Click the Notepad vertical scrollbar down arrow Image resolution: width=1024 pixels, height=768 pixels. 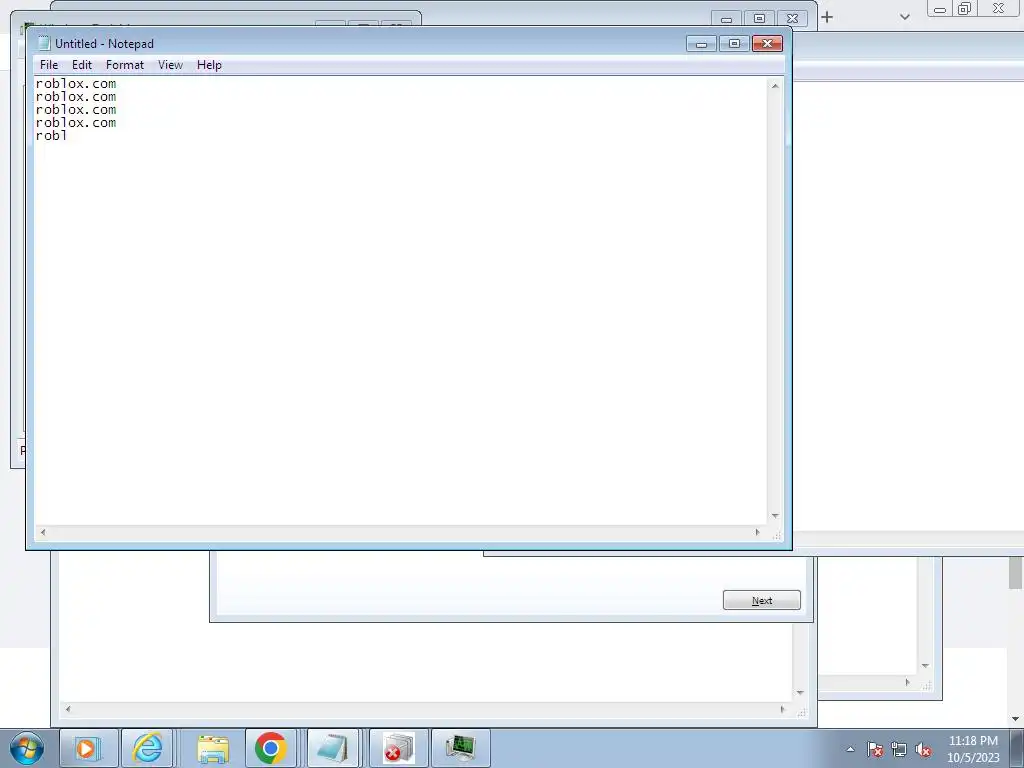pyautogui.click(x=775, y=516)
